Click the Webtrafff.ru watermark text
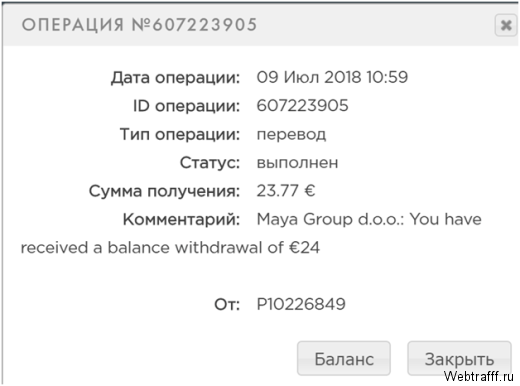 (x=479, y=376)
